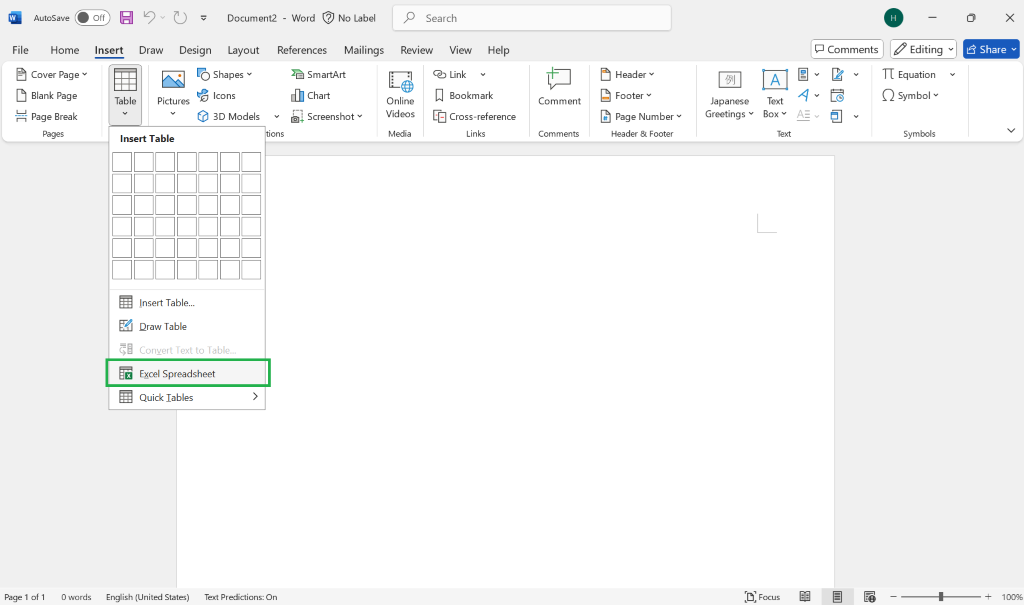Switch to the Design tab
1024x605 pixels.
point(195,50)
